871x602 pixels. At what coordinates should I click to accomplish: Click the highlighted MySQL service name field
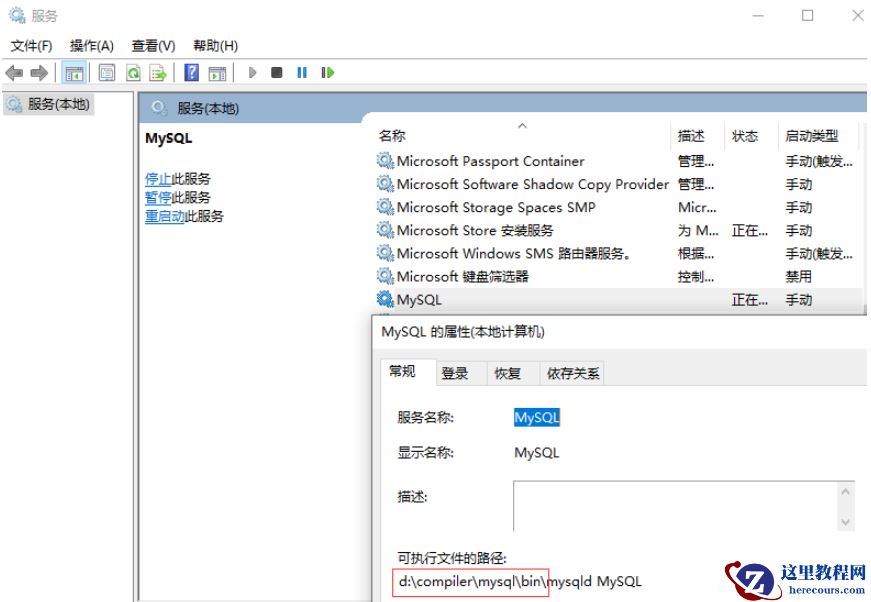click(x=537, y=418)
